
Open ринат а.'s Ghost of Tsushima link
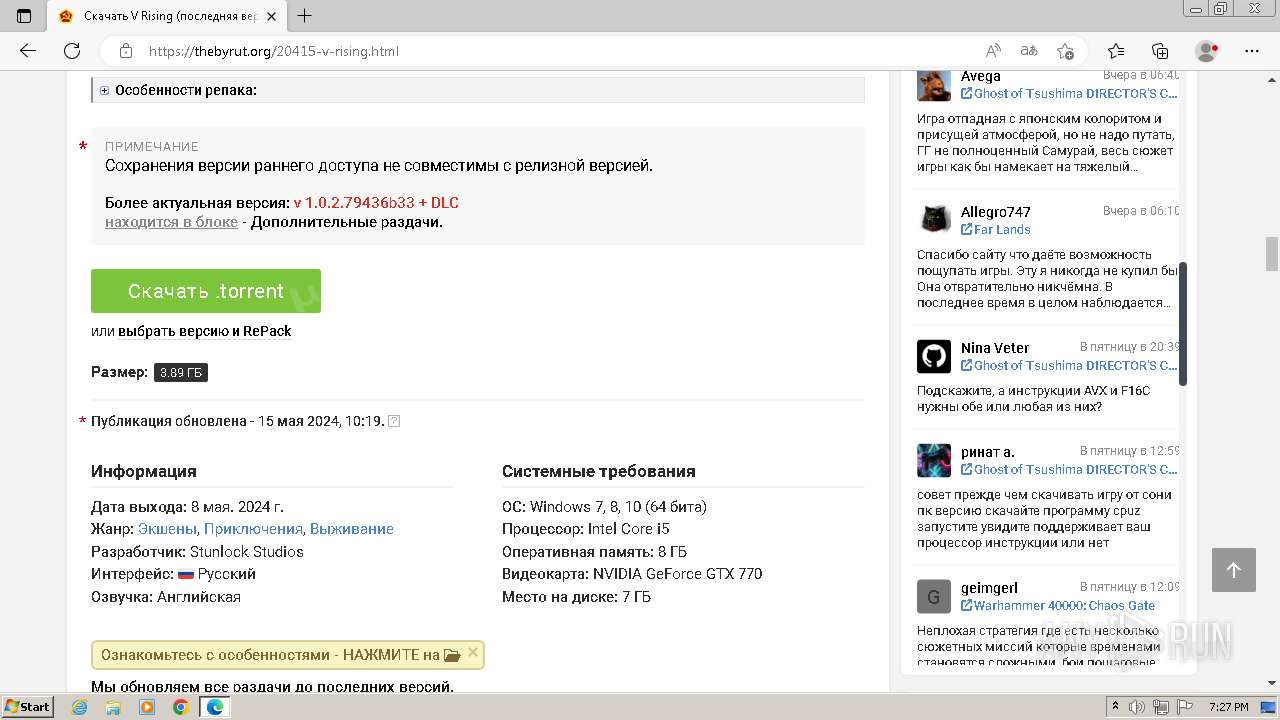pos(1069,470)
